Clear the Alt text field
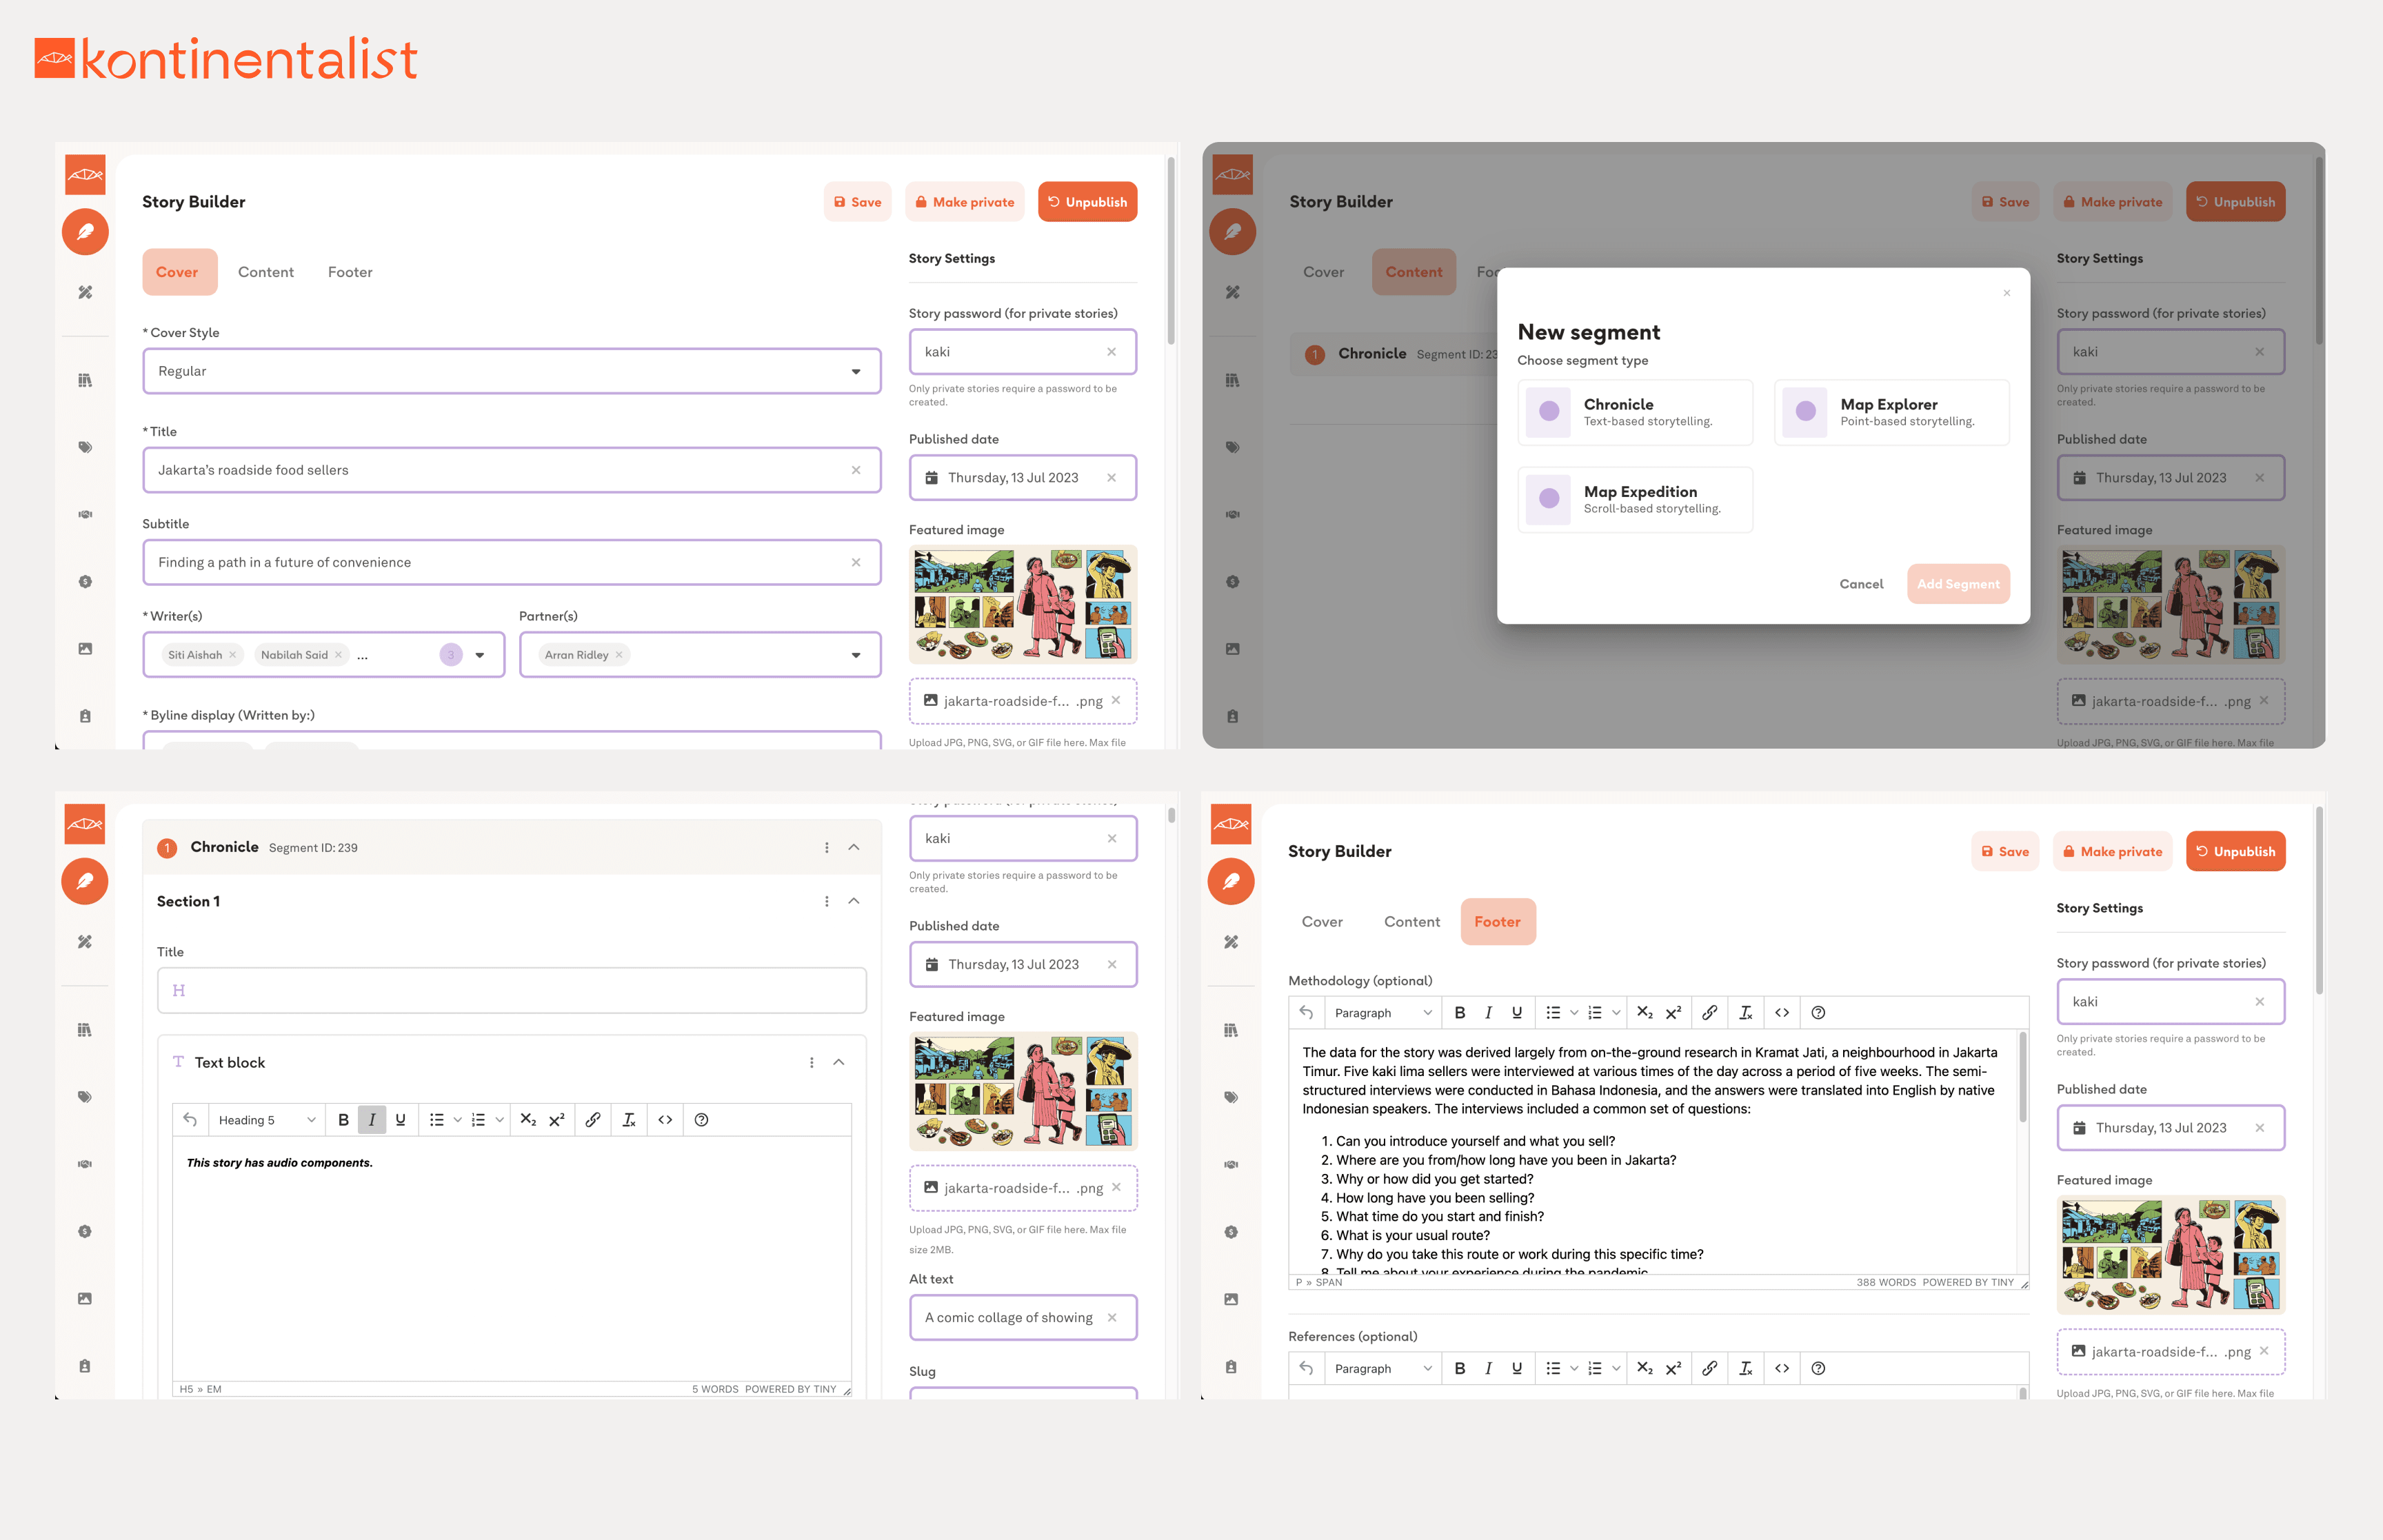The height and width of the screenshot is (1540, 2383). [x=1112, y=1318]
